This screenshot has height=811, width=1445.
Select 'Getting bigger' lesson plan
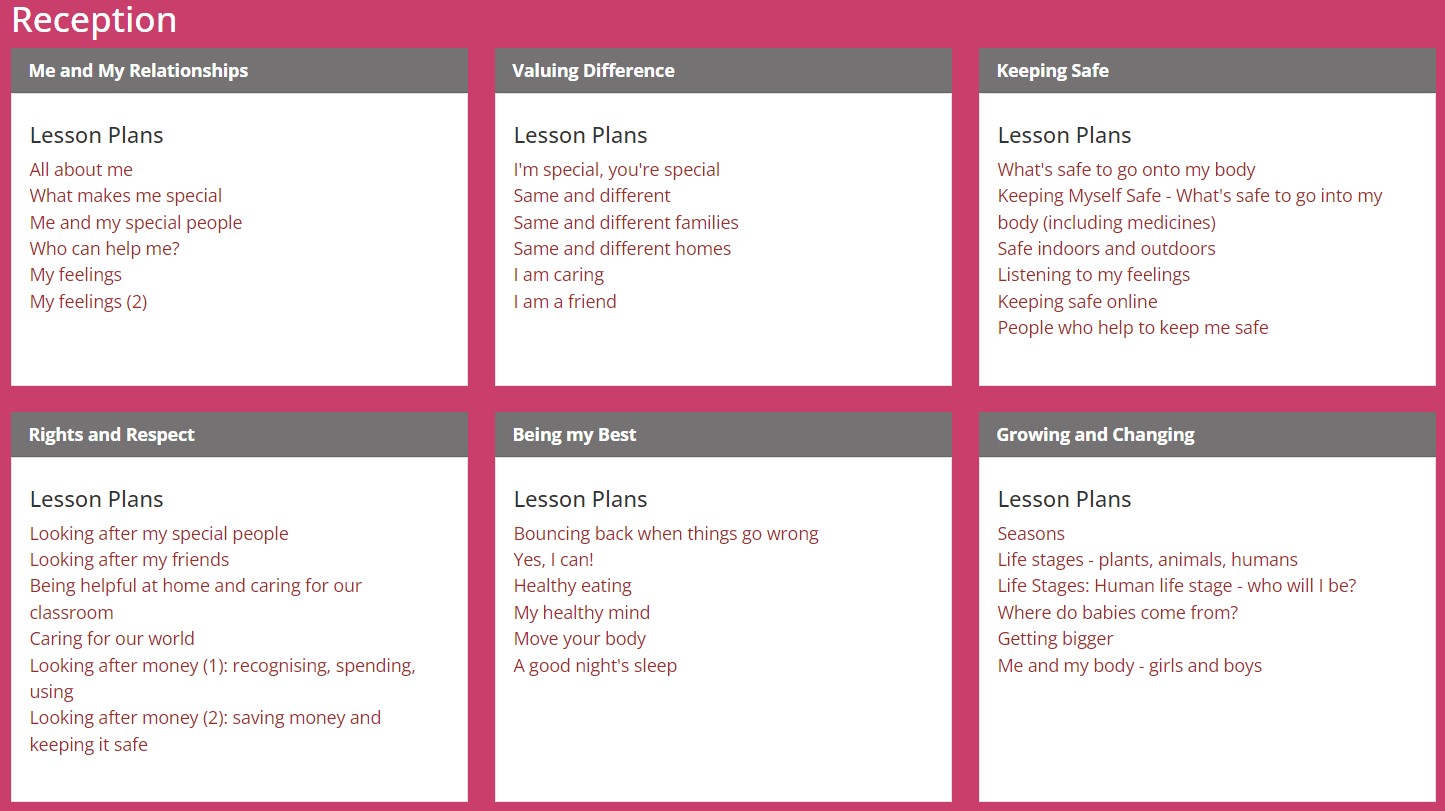[1055, 638]
